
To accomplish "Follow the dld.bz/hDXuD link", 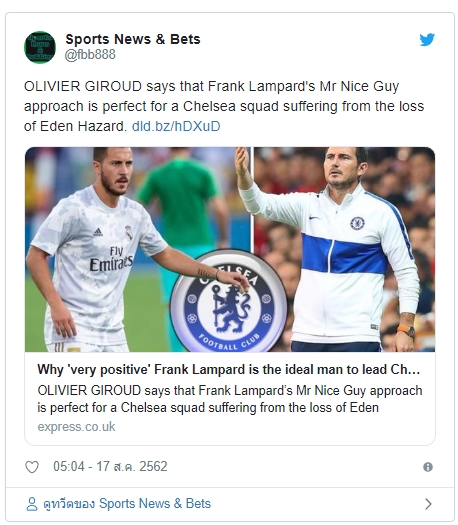I will click(176, 127).
